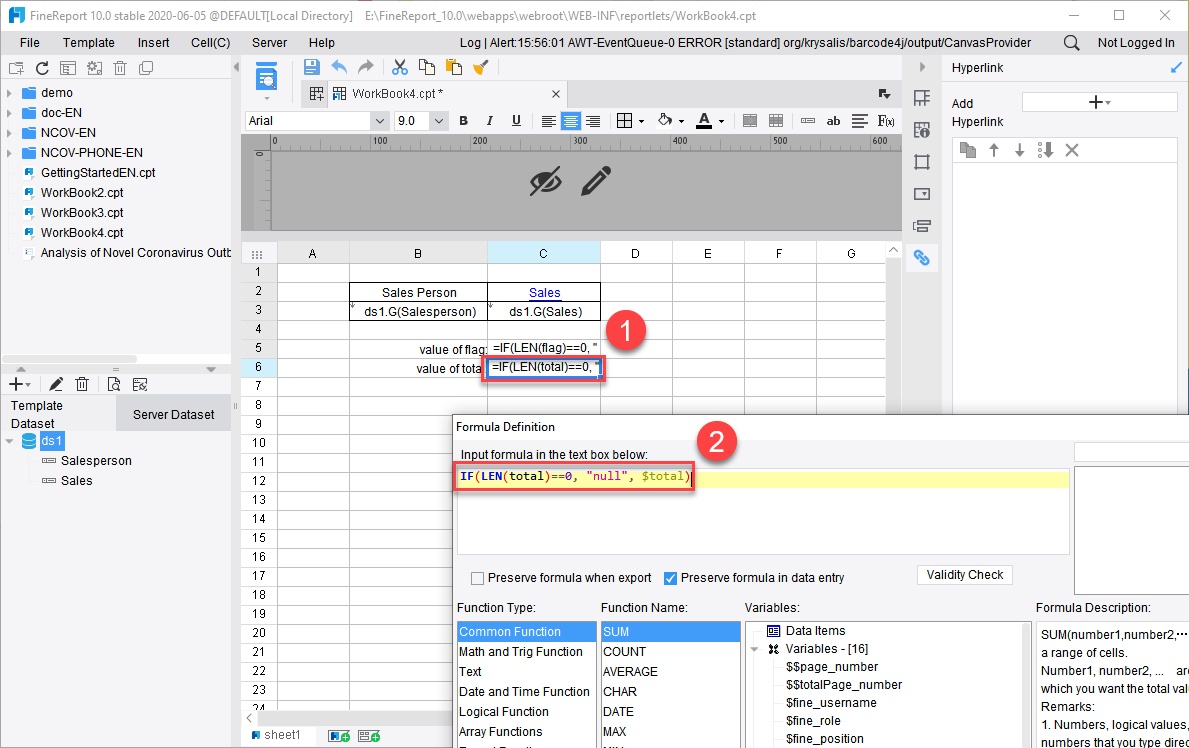Select the Bold formatting icon
Screen dimensions: 1189x748
click(463, 120)
